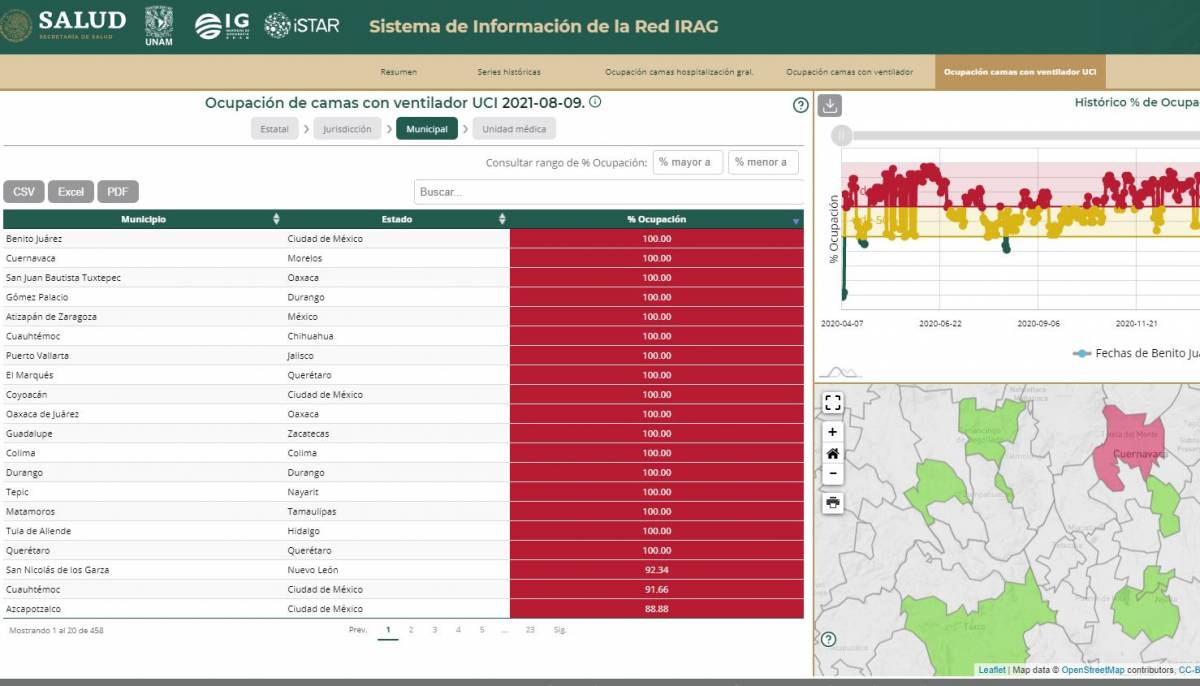The image size is (1200, 686).
Task: Click the chart download icon
Action: coord(829,106)
